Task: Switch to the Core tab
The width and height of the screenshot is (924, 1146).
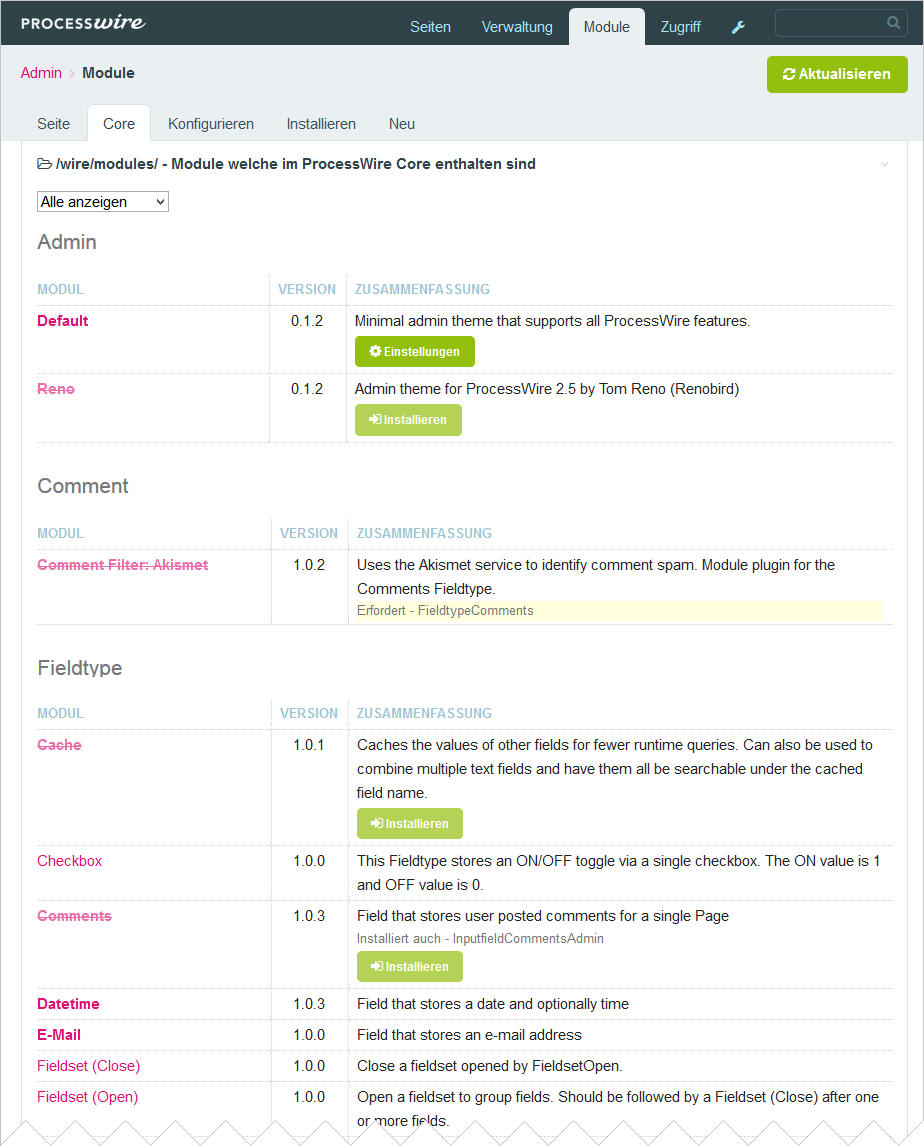Action: tap(119, 124)
